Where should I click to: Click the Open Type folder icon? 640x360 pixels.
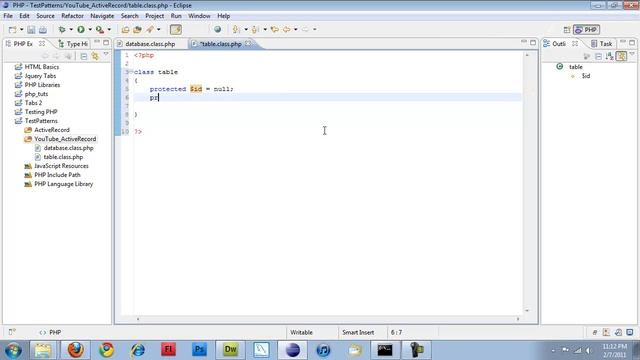125,29
